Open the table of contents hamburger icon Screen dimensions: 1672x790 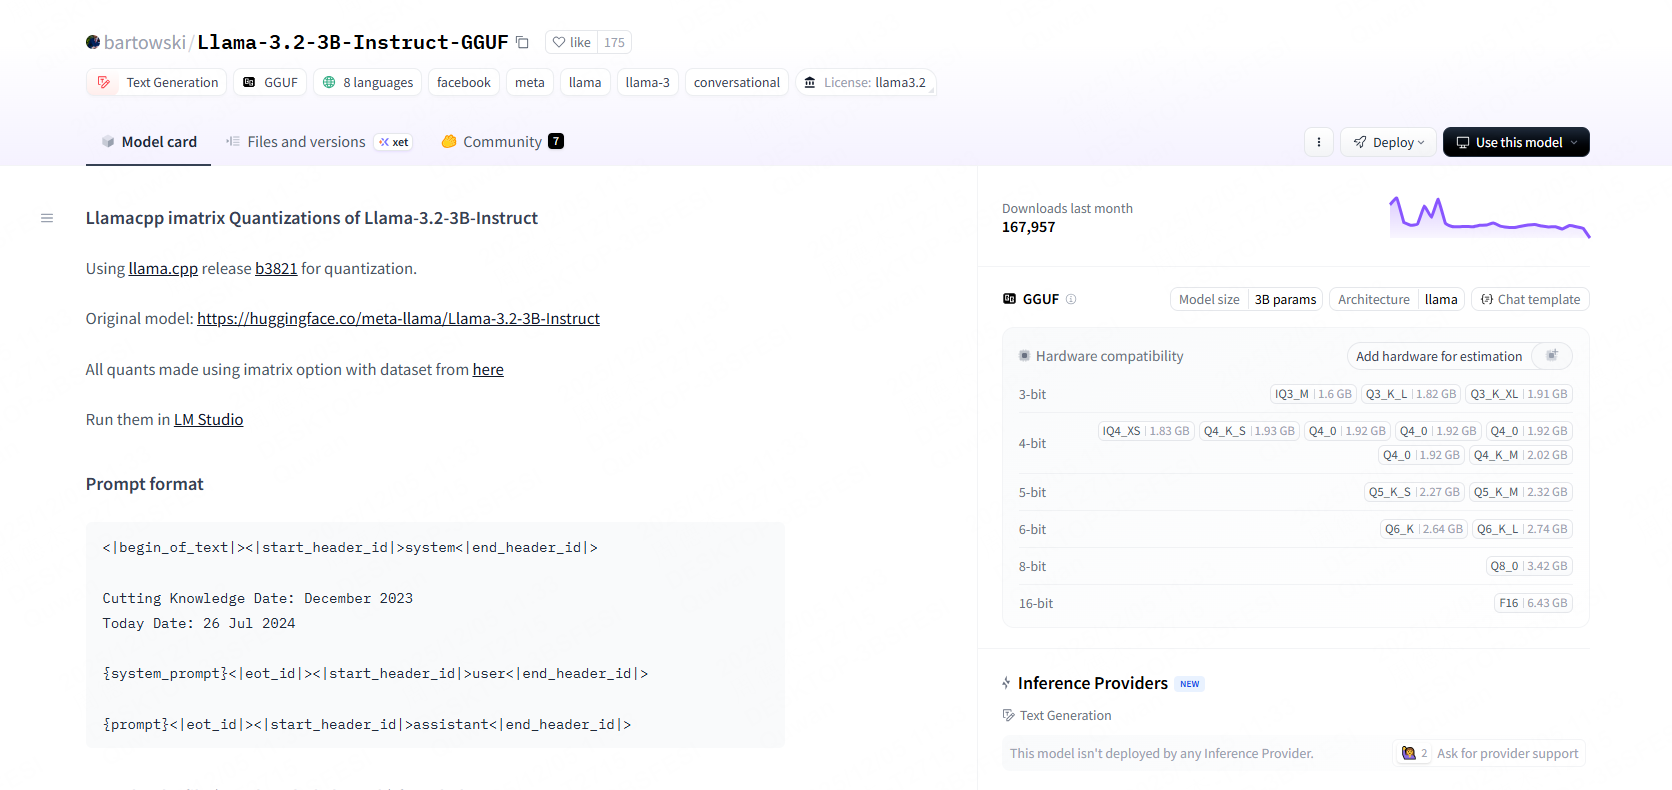(x=47, y=218)
